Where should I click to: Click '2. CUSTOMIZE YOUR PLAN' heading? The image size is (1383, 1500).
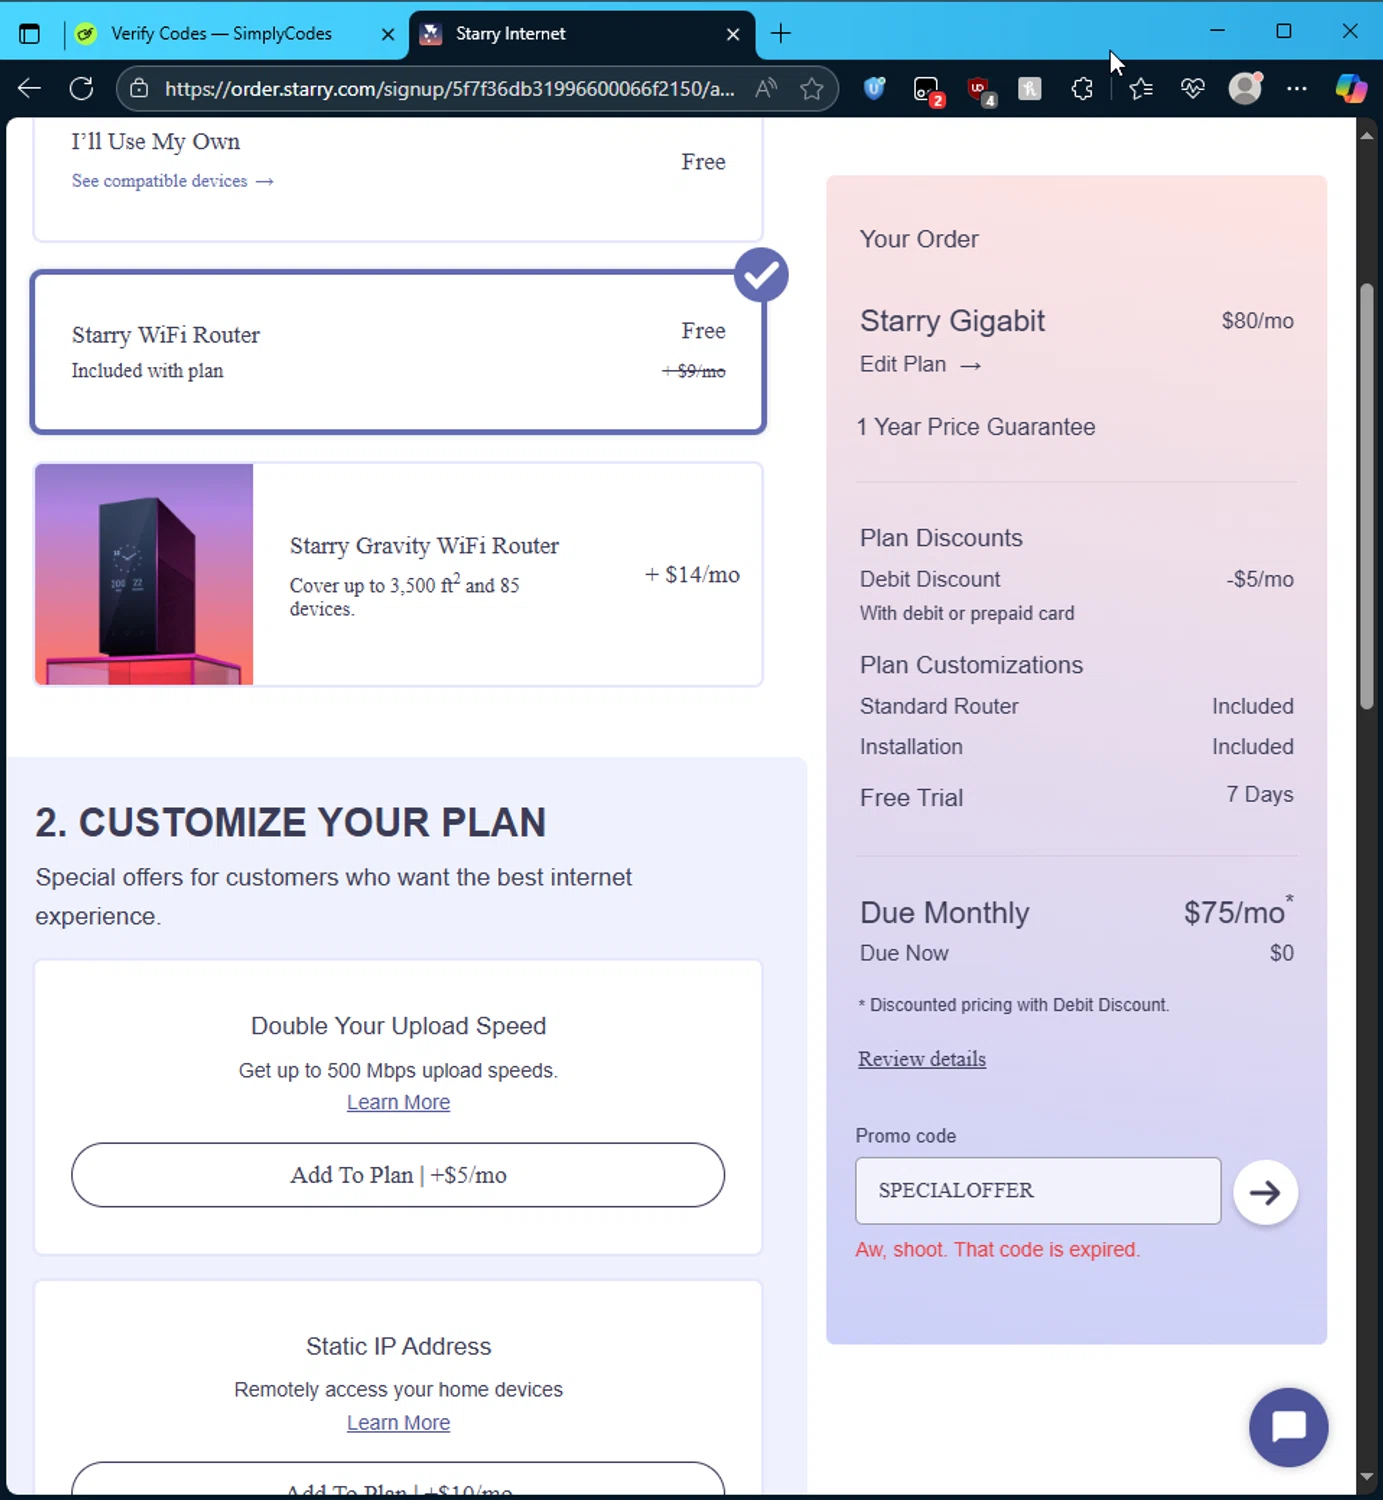(291, 823)
